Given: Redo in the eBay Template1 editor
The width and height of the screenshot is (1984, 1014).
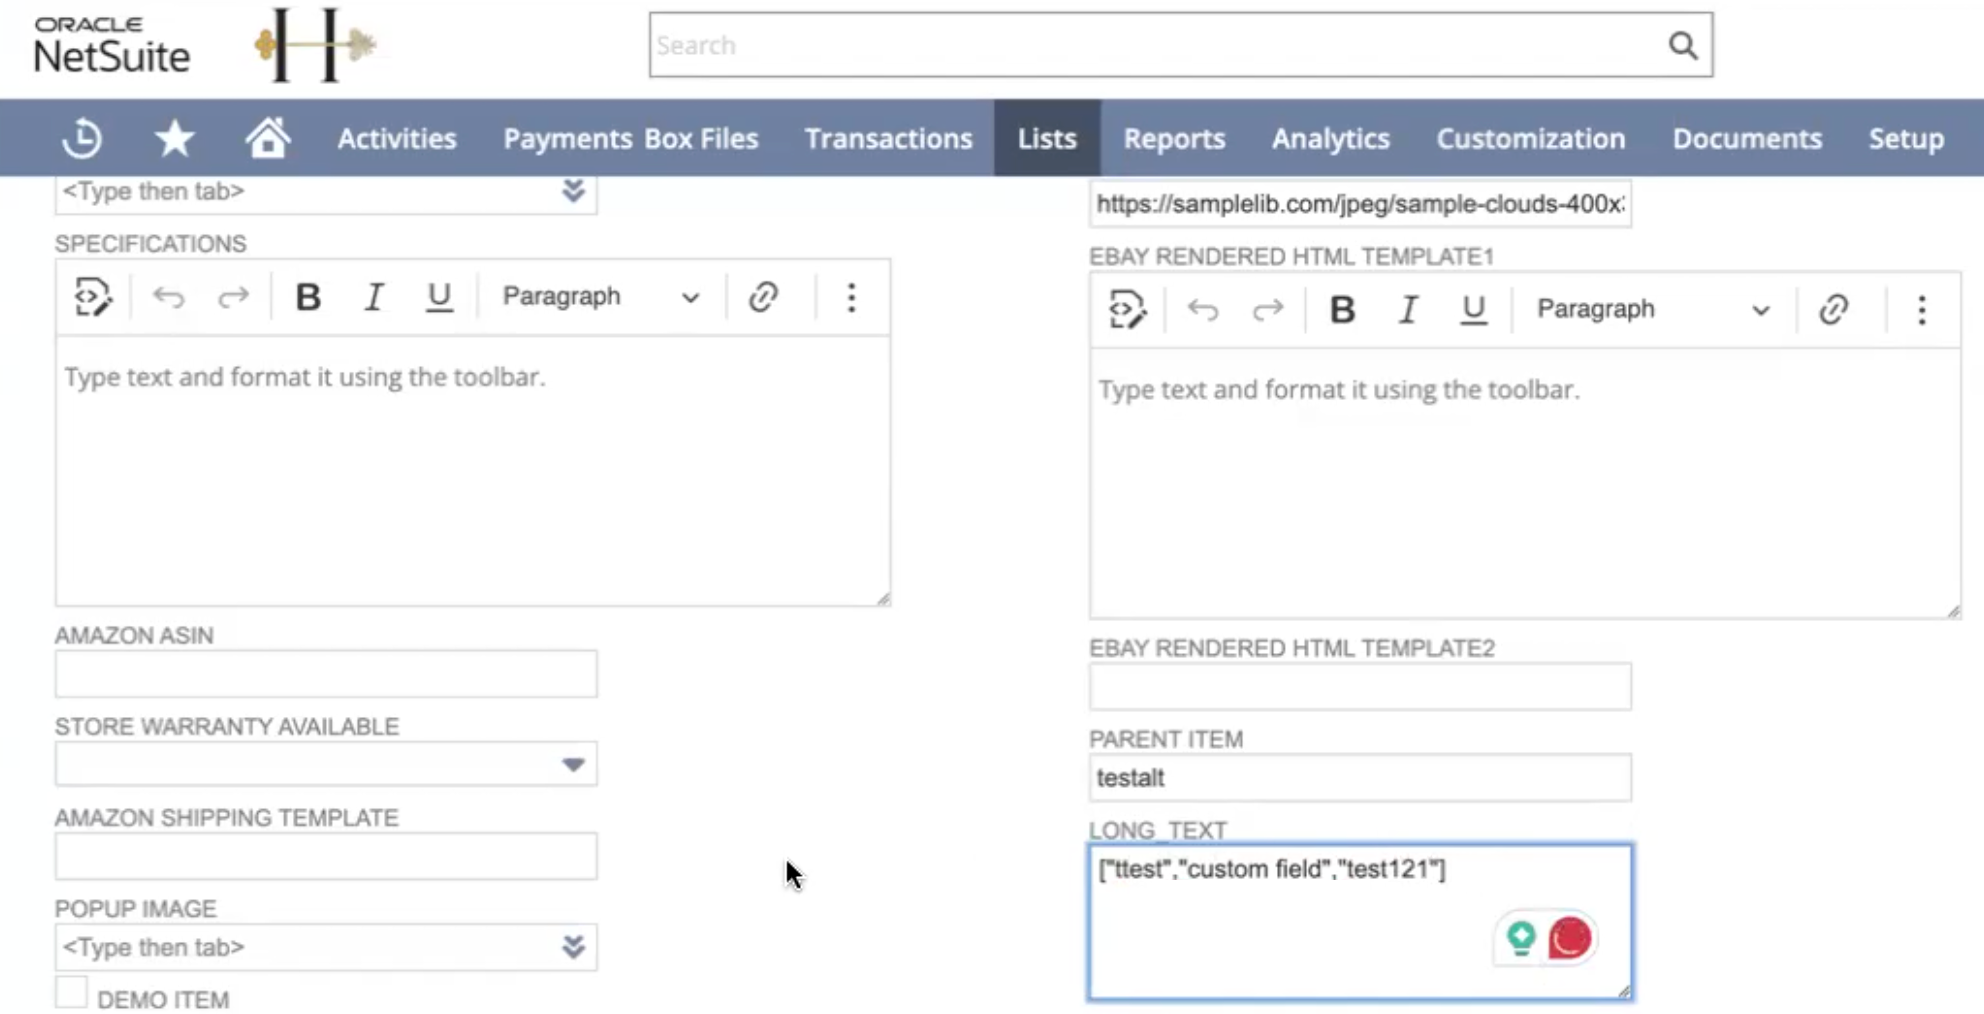Looking at the screenshot, I should pos(1268,310).
